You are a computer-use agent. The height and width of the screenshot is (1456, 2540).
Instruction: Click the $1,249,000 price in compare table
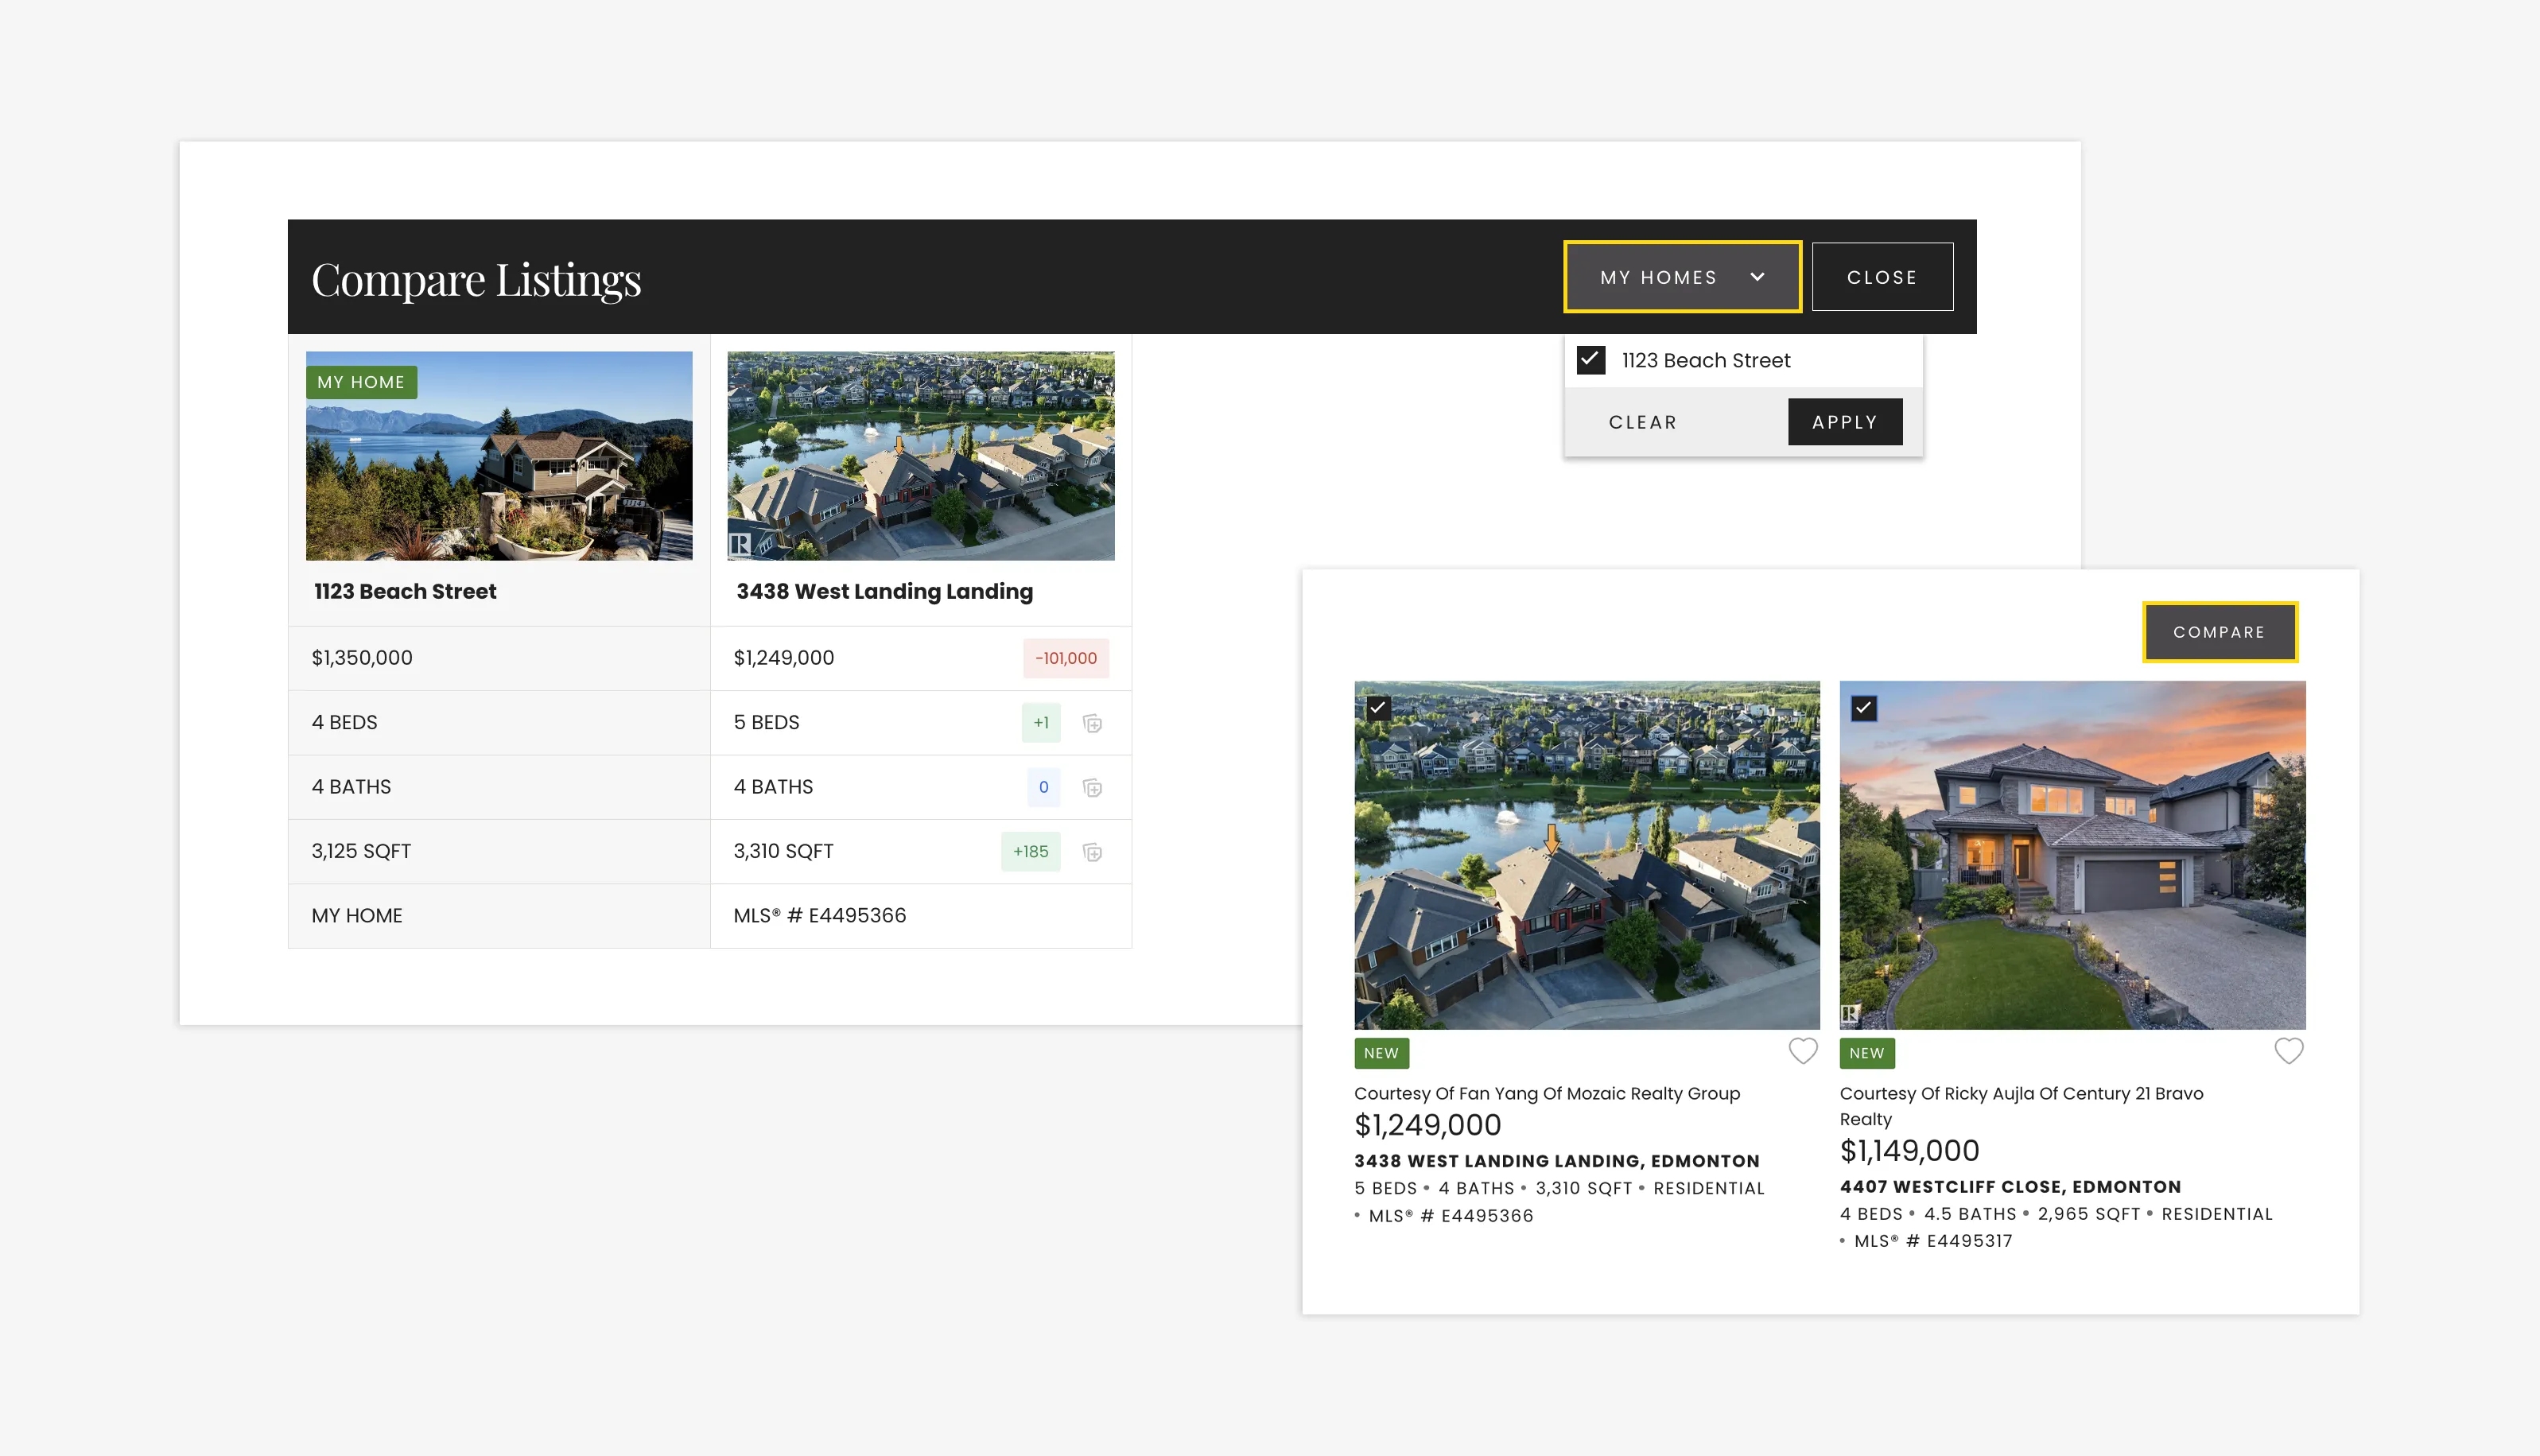pyautogui.click(x=784, y=658)
